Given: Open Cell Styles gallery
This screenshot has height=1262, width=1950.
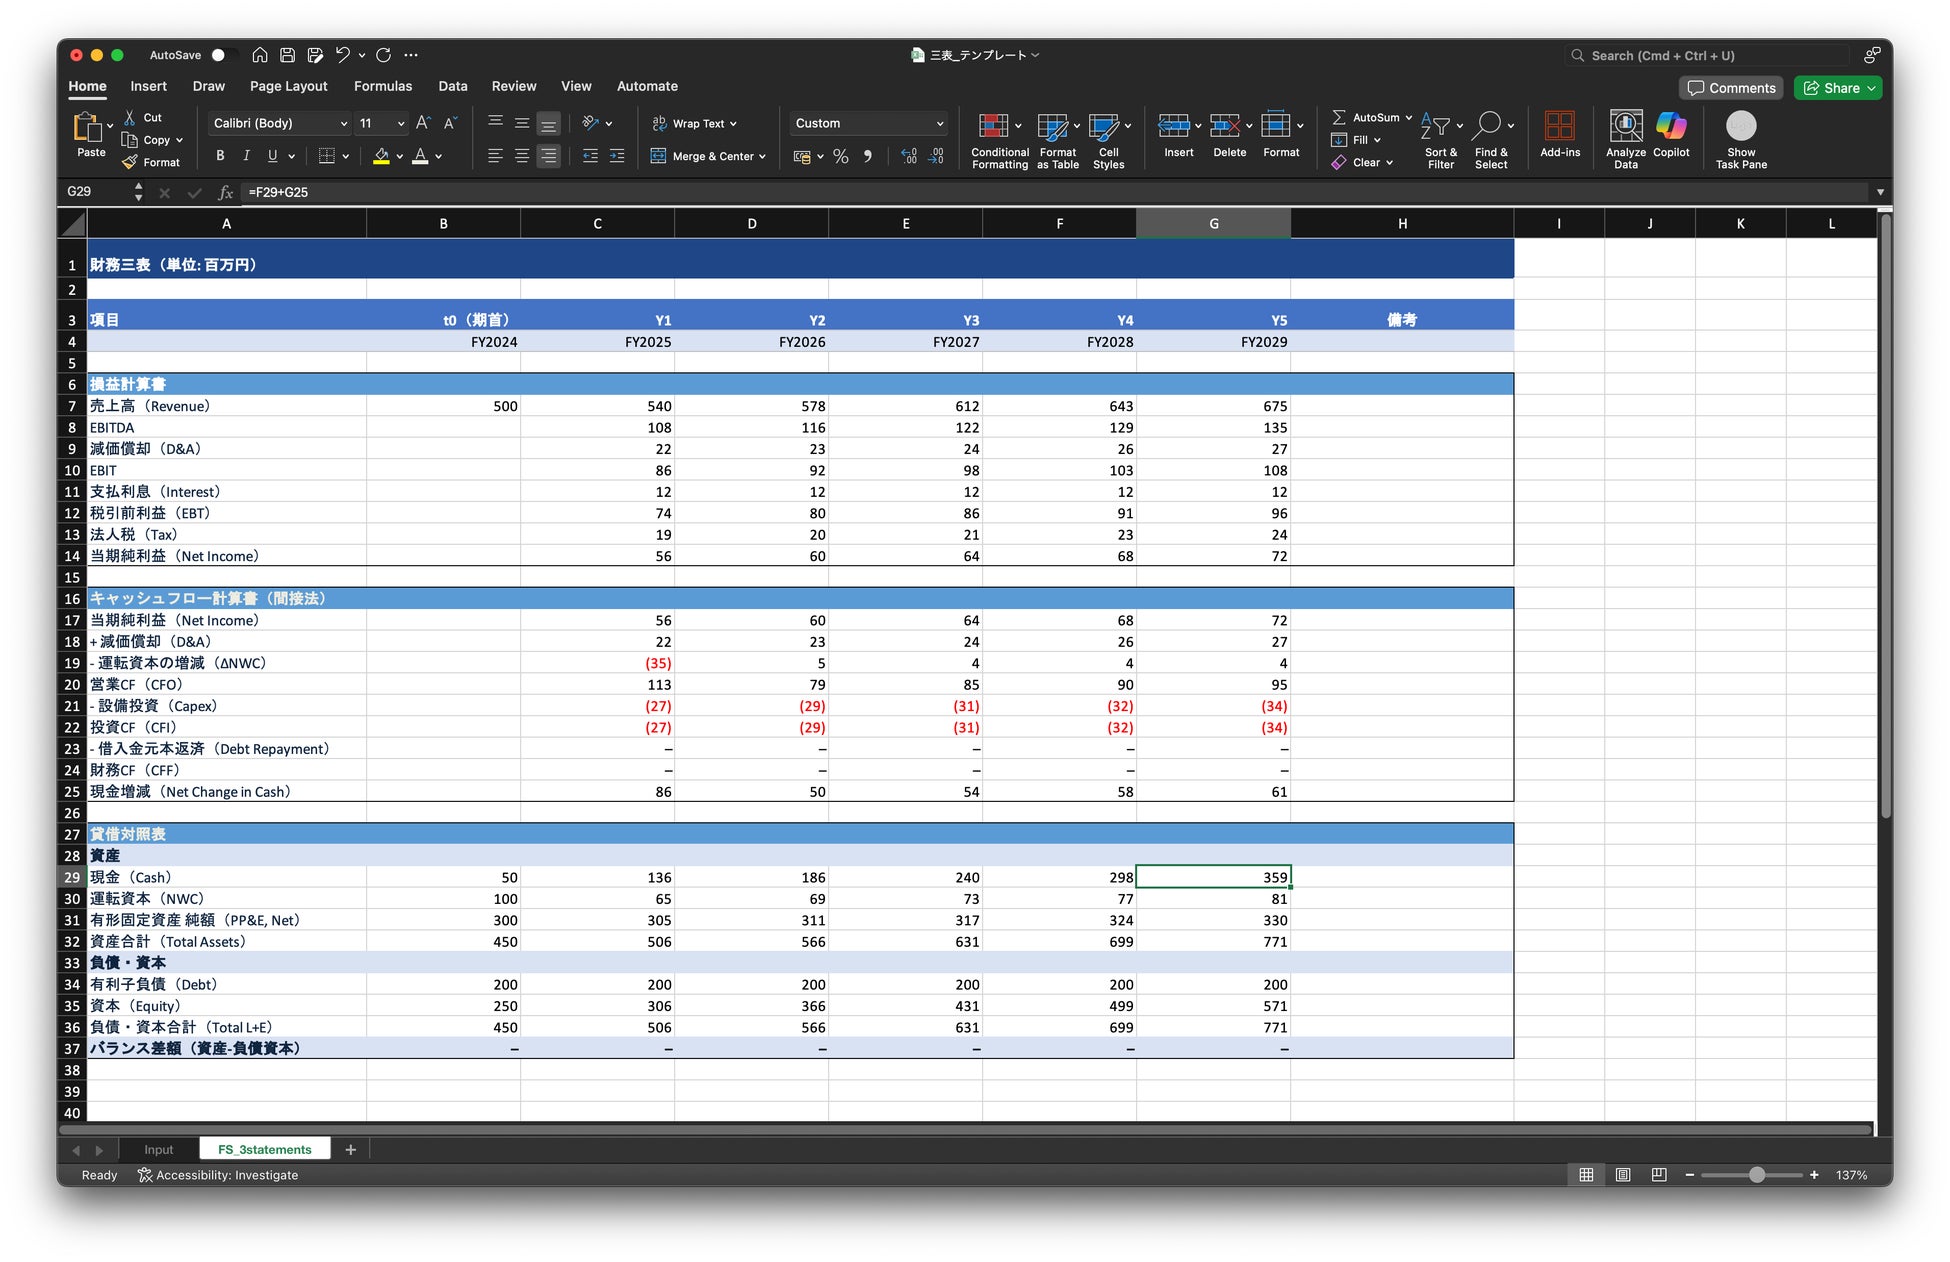Looking at the screenshot, I should [1109, 140].
